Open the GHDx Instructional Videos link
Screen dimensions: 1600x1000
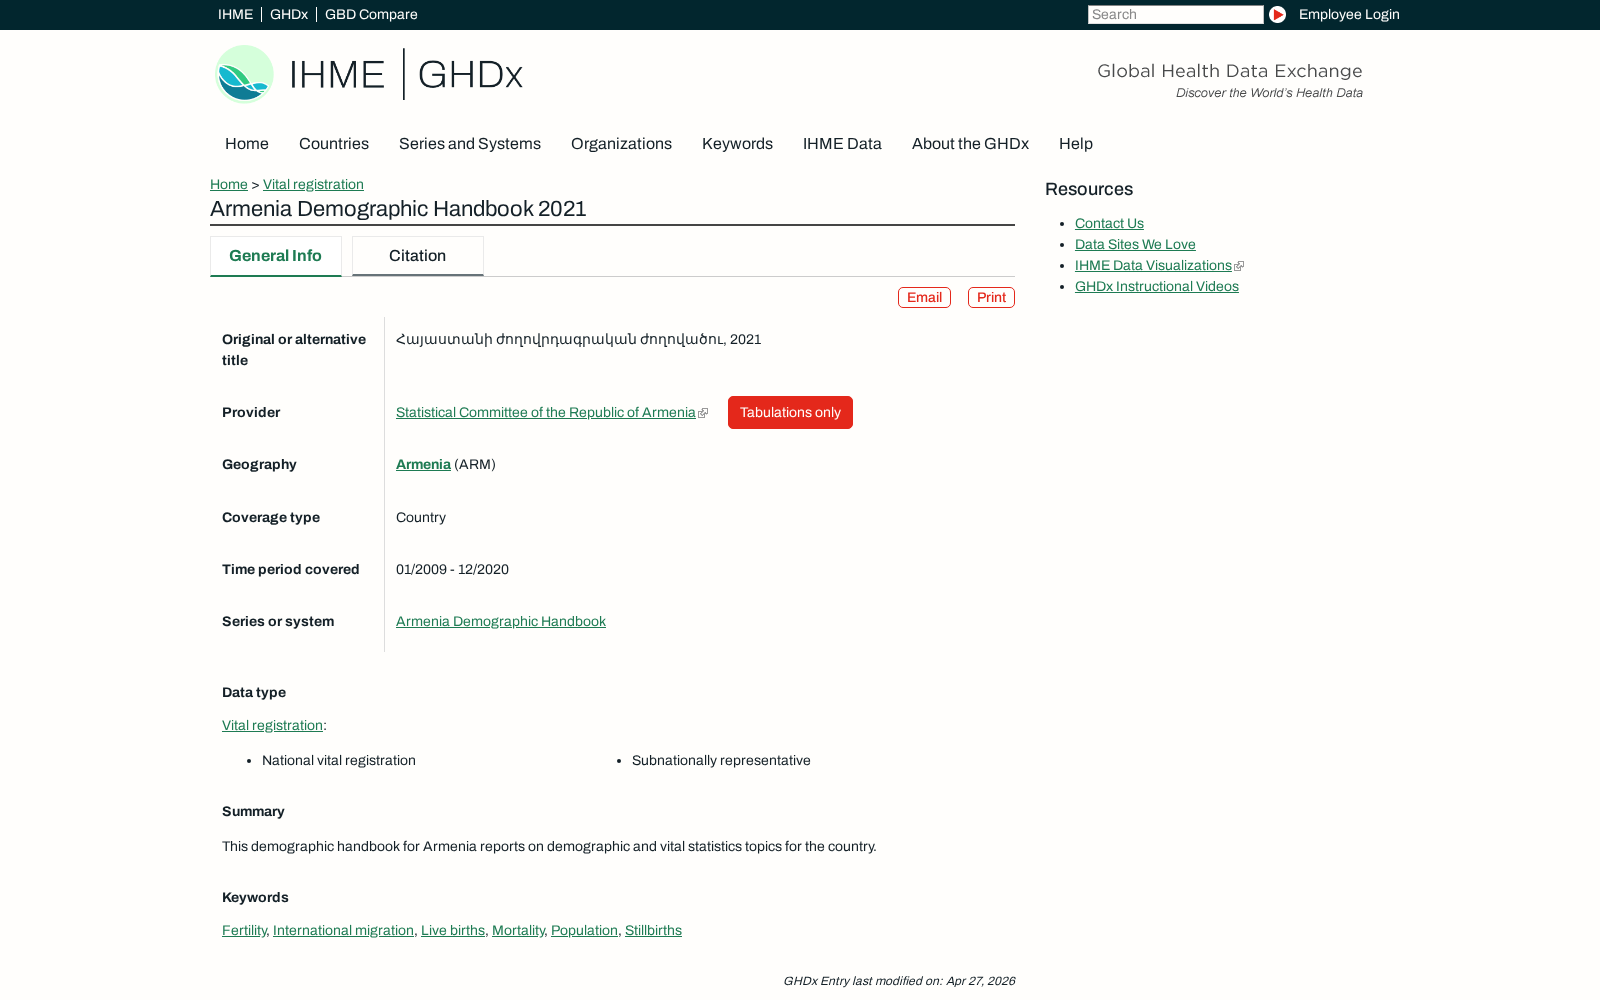pos(1157,286)
